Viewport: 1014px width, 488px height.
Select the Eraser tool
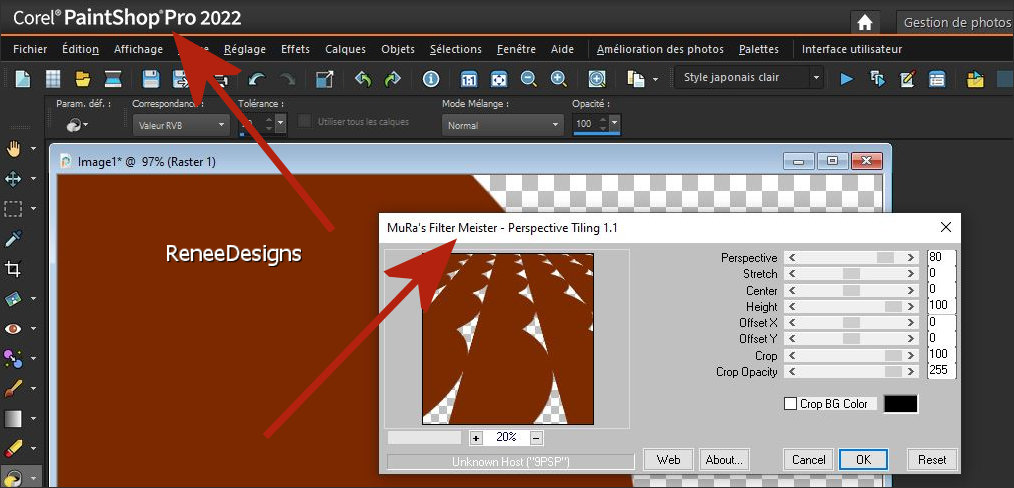(x=14, y=448)
